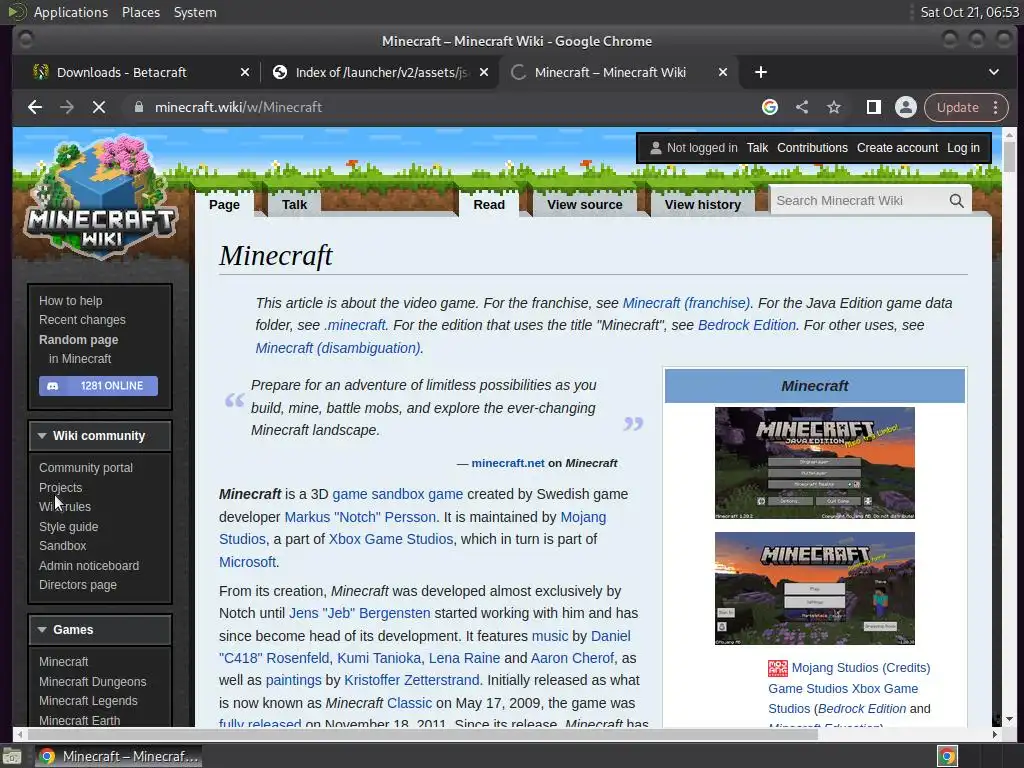Open the Java Edition title screen thumbnail
The image size is (1024, 768).
pyautogui.click(x=814, y=463)
